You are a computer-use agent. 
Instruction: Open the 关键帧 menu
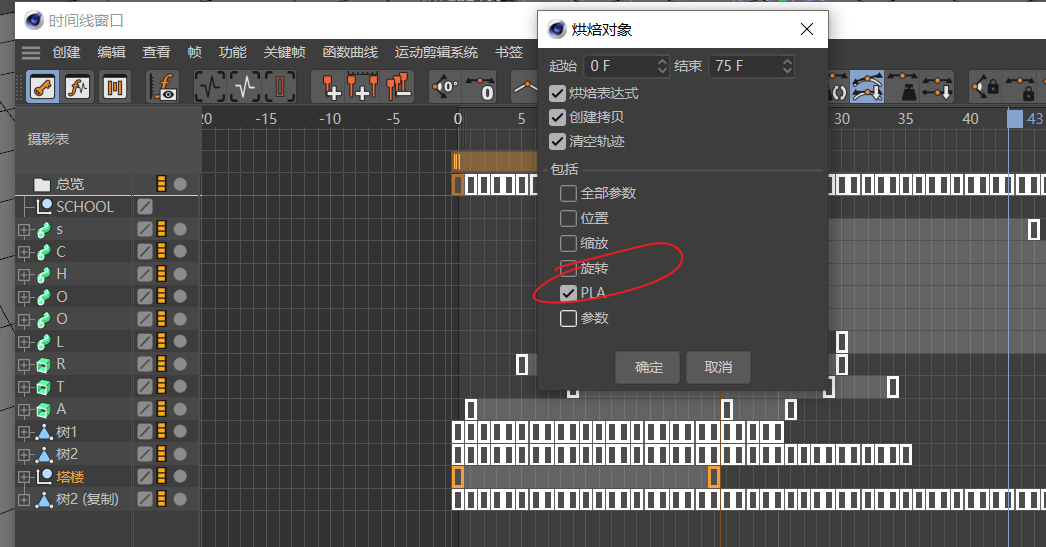(x=283, y=52)
